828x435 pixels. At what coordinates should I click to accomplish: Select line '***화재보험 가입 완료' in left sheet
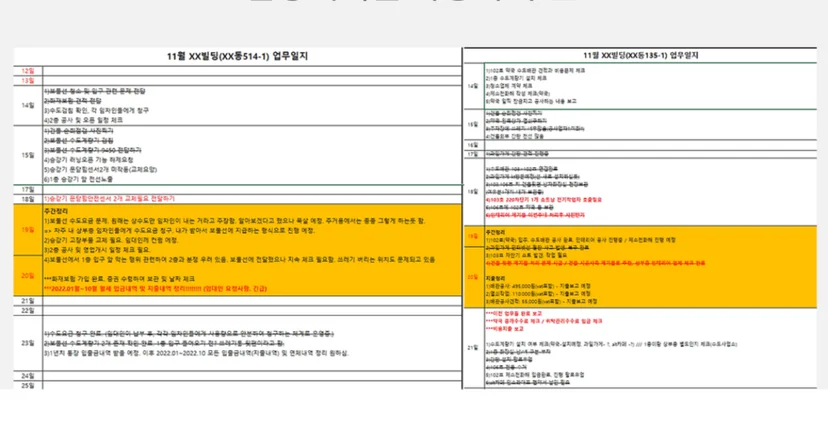click(x=120, y=278)
